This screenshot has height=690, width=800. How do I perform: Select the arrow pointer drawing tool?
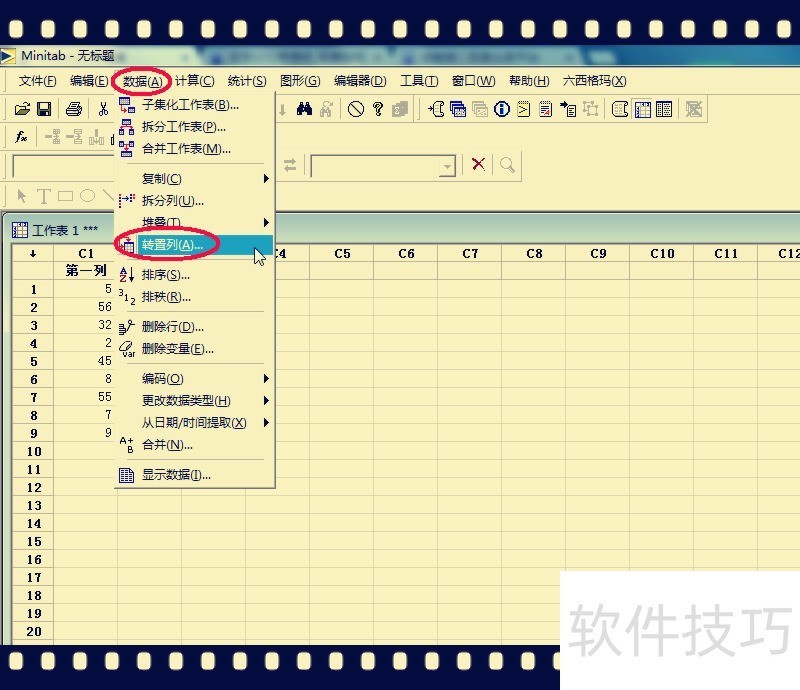[x=21, y=195]
